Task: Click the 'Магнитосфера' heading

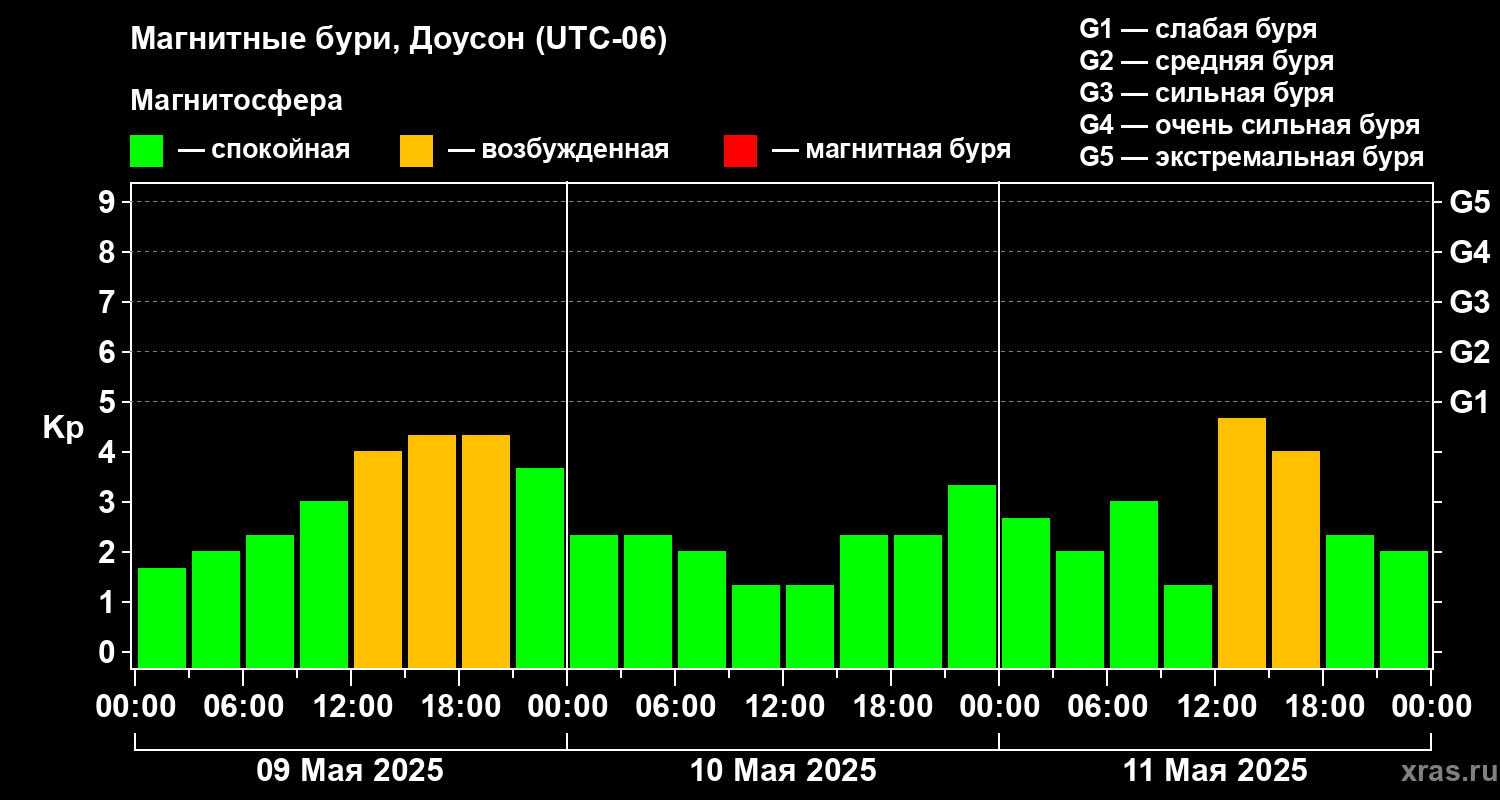Action: pyautogui.click(x=236, y=101)
